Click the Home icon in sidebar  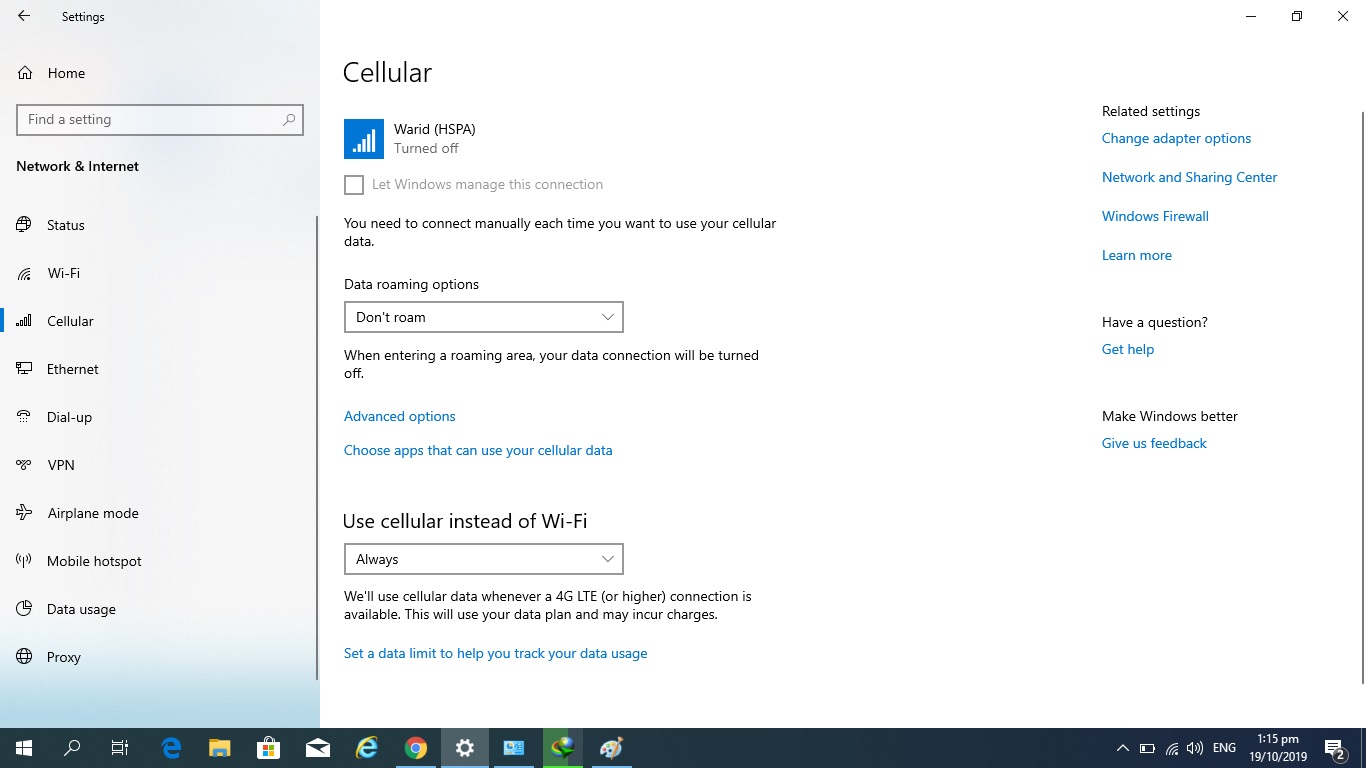(x=26, y=73)
